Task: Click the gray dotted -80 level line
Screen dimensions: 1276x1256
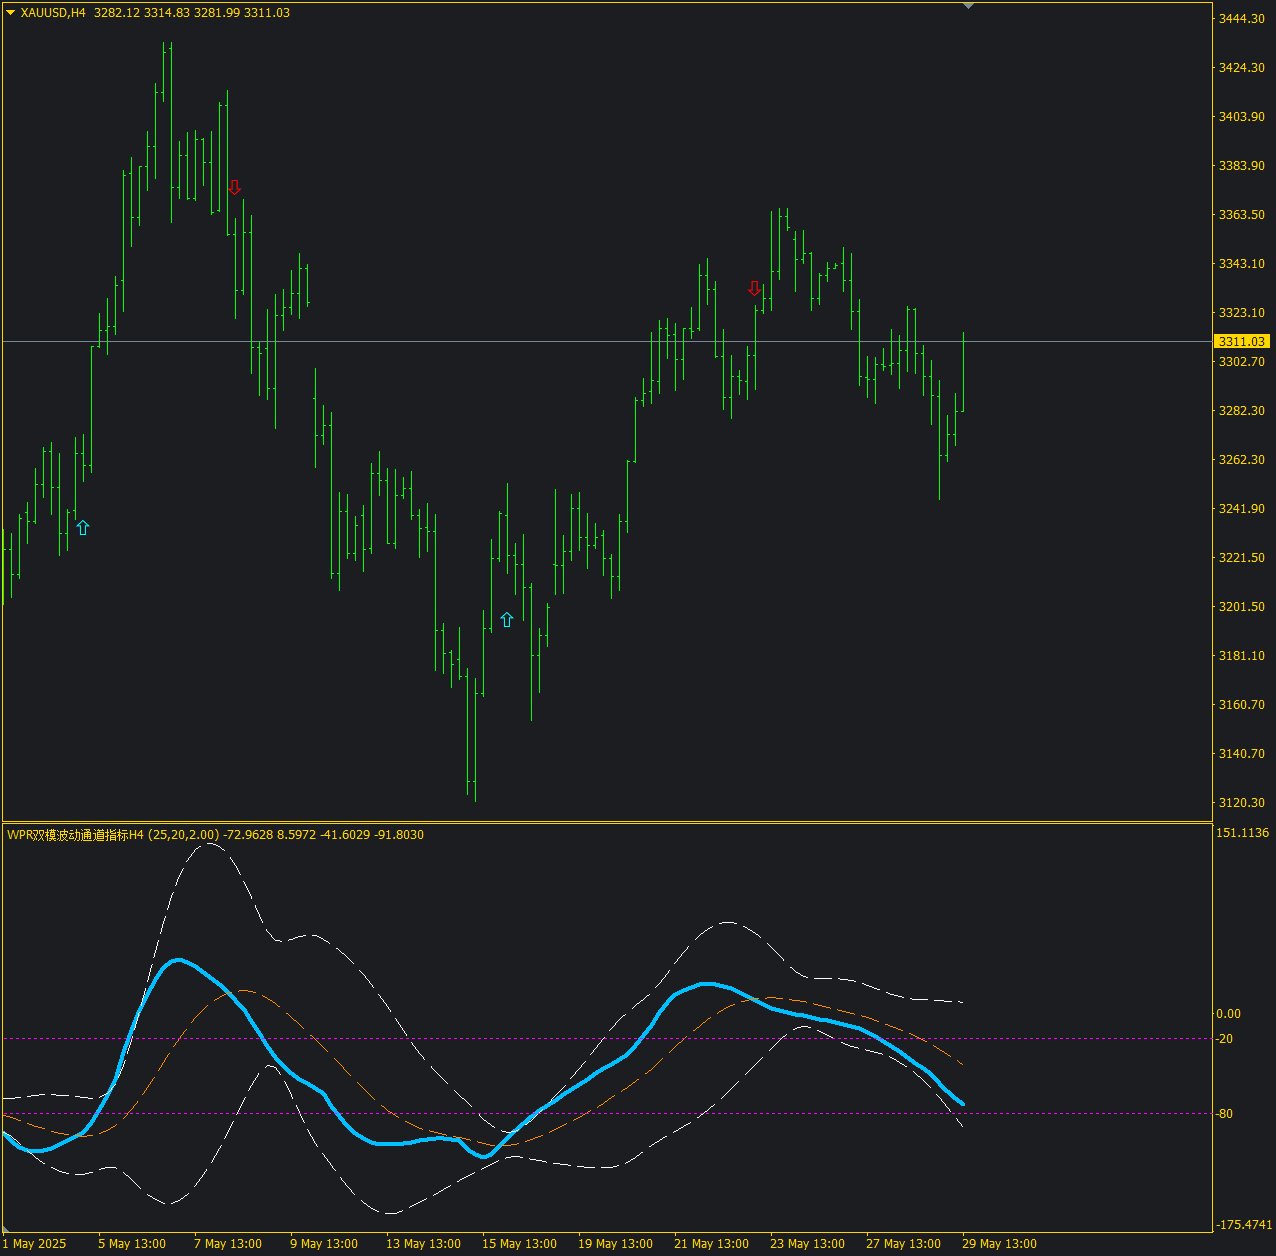Action: coord(607,1114)
